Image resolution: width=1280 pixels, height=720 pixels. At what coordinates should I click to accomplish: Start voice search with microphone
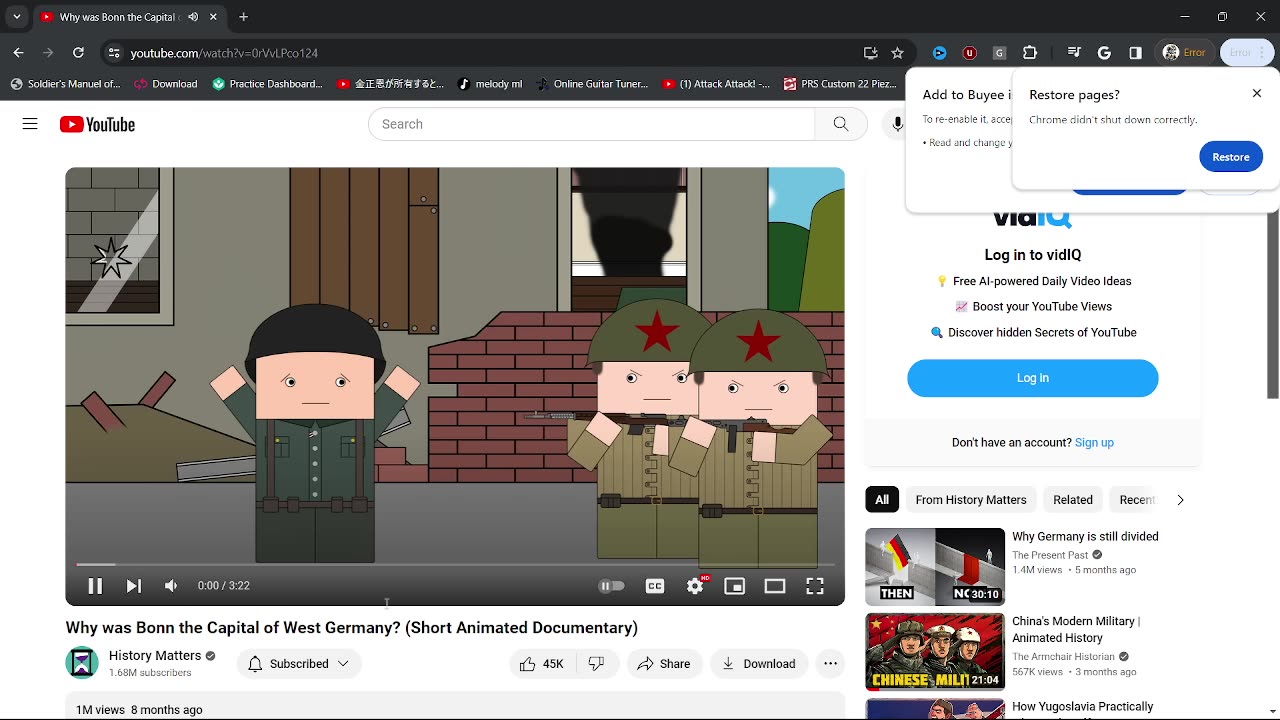point(897,124)
